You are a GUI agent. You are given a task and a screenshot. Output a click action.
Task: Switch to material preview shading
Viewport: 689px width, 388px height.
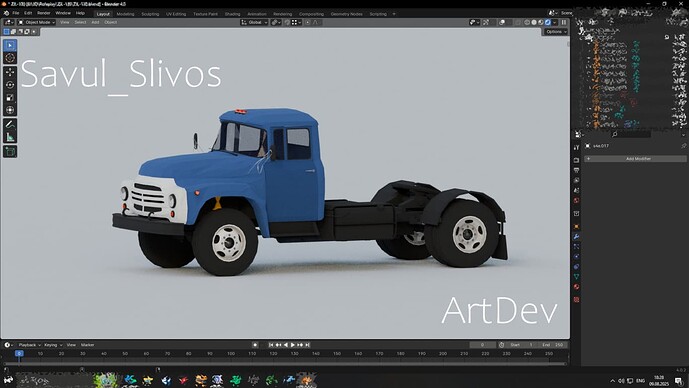tap(540, 22)
